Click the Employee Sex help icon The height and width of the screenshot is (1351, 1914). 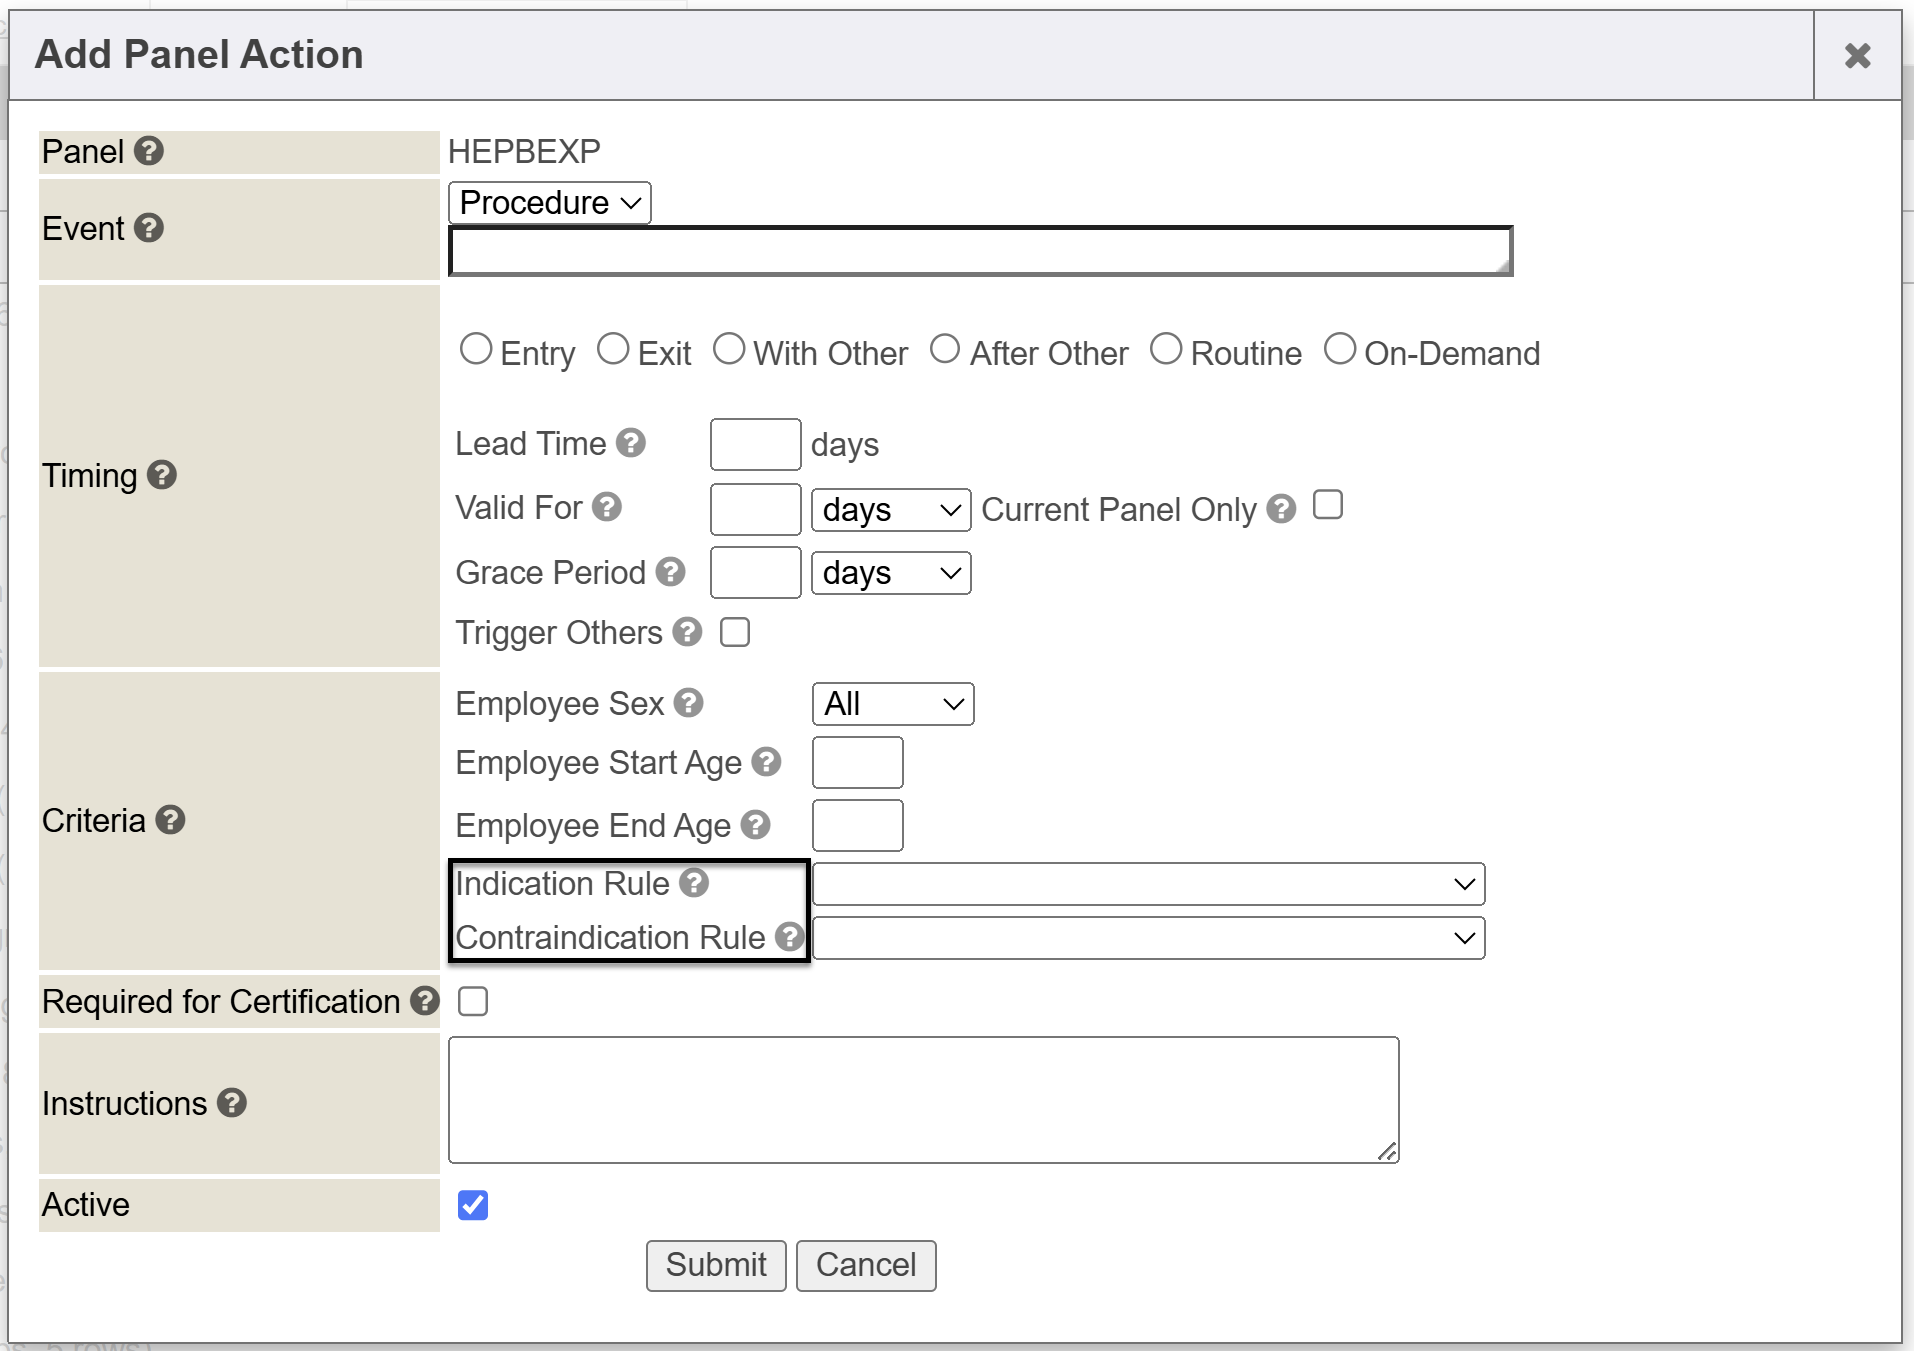pos(689,703)
